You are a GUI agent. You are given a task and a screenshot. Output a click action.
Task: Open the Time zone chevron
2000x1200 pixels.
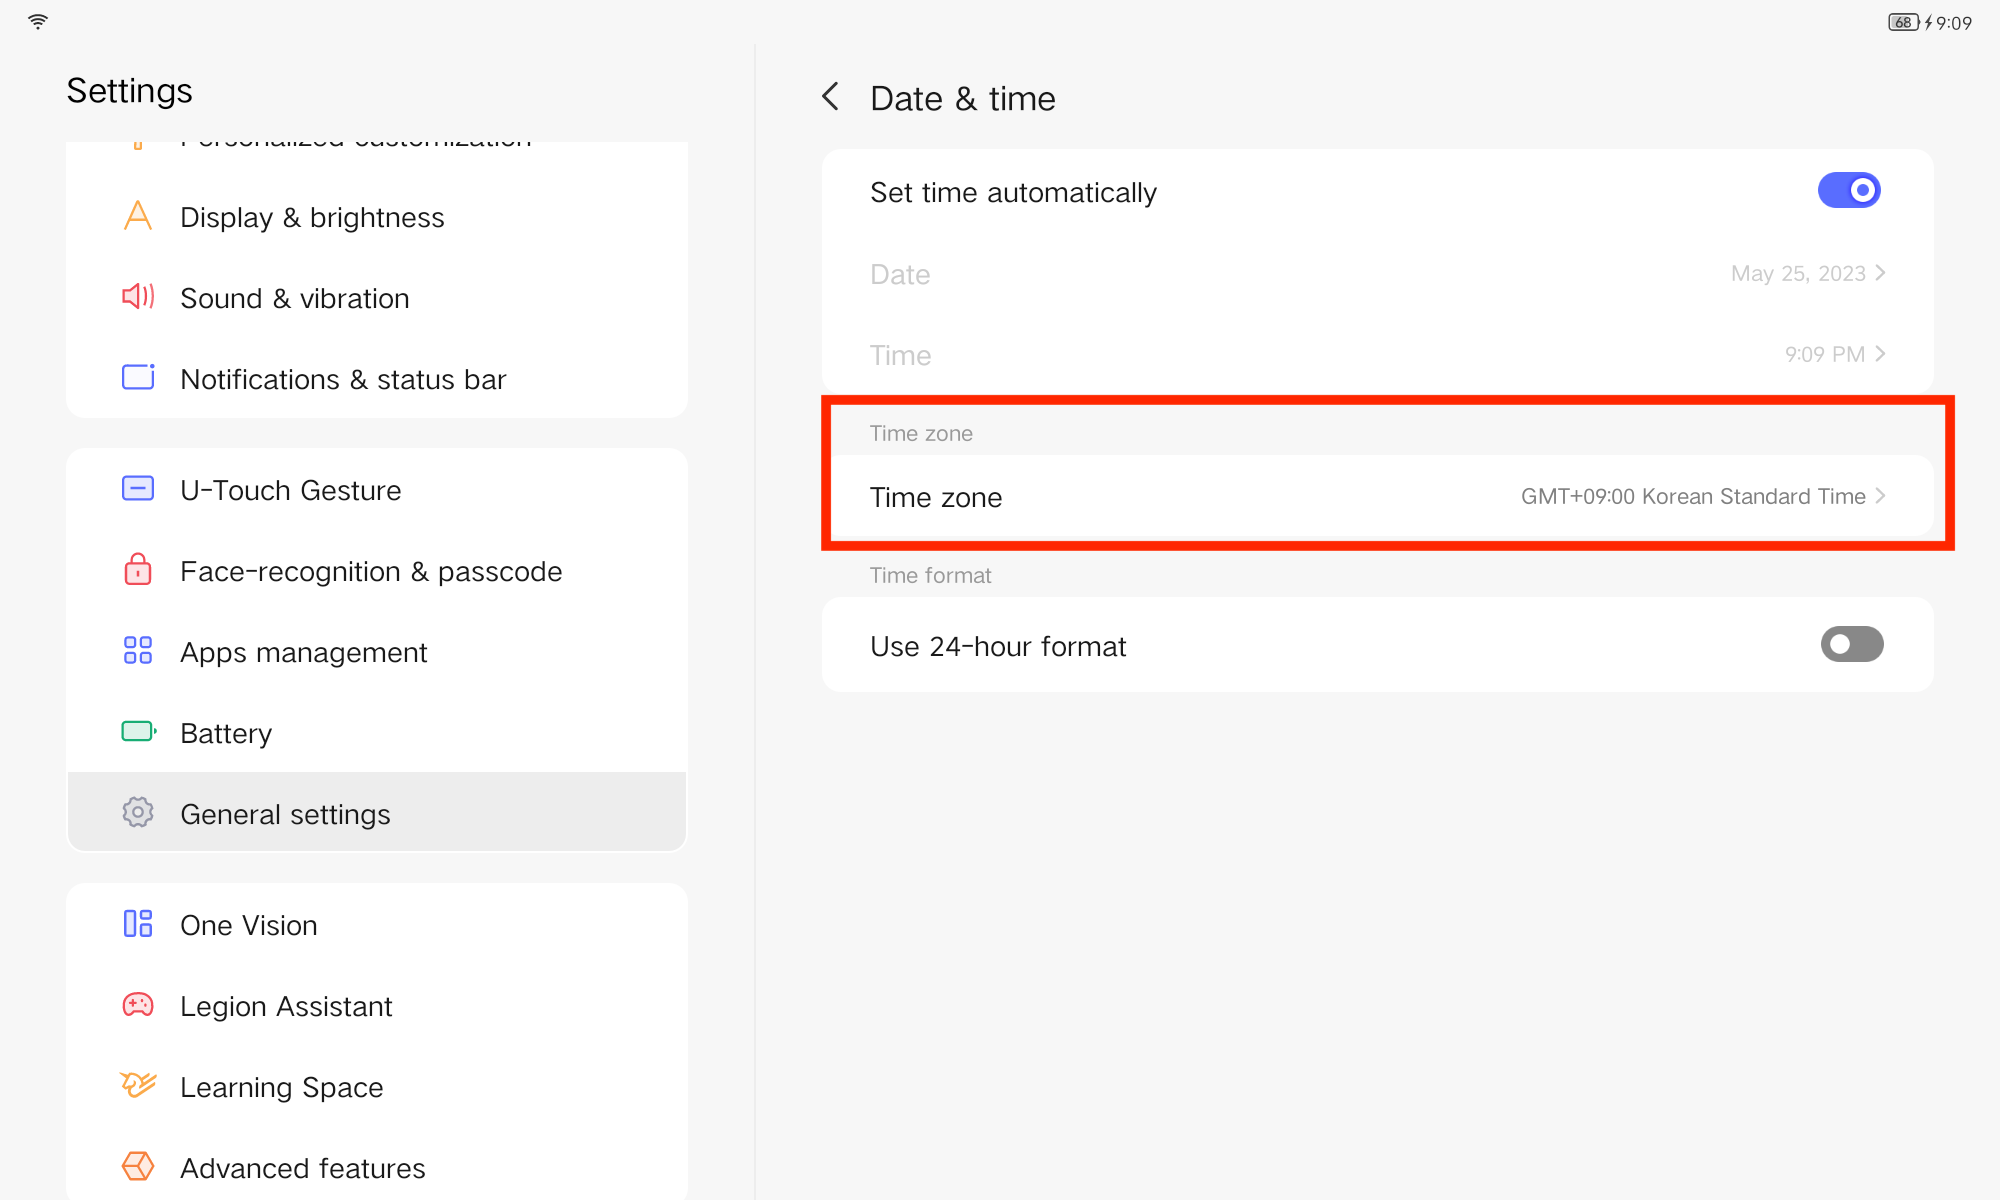click(1881, 496)
